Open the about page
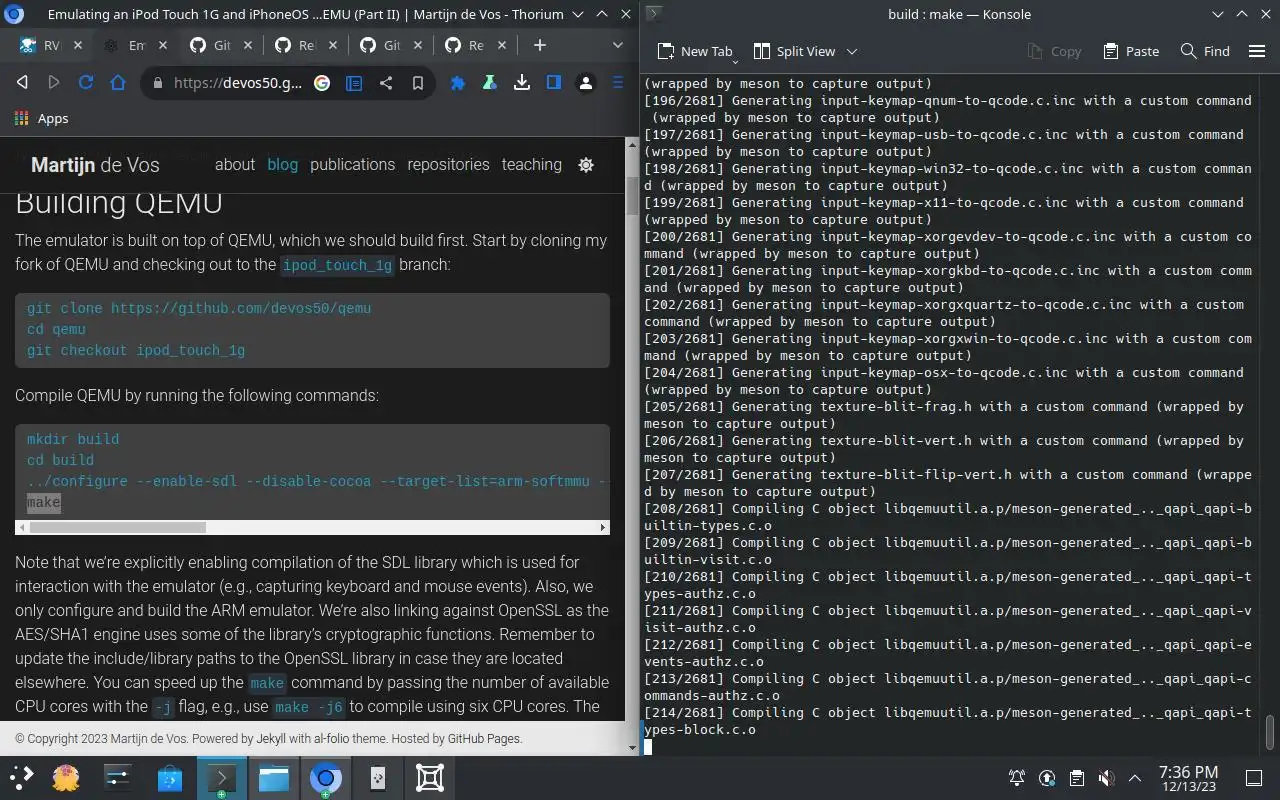Viewport: 1280px width, 800px height. point(235,164)
